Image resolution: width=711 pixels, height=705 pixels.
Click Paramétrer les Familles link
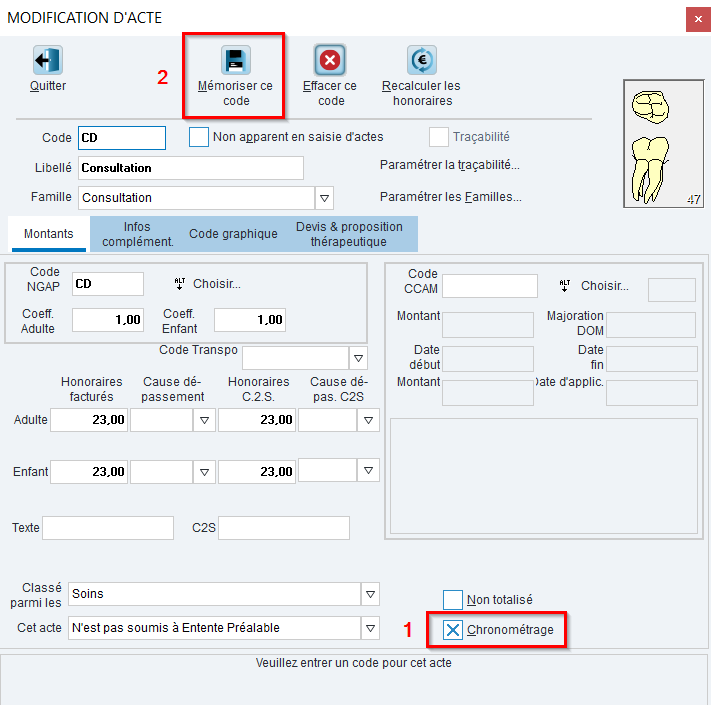(x=450, y=197)
